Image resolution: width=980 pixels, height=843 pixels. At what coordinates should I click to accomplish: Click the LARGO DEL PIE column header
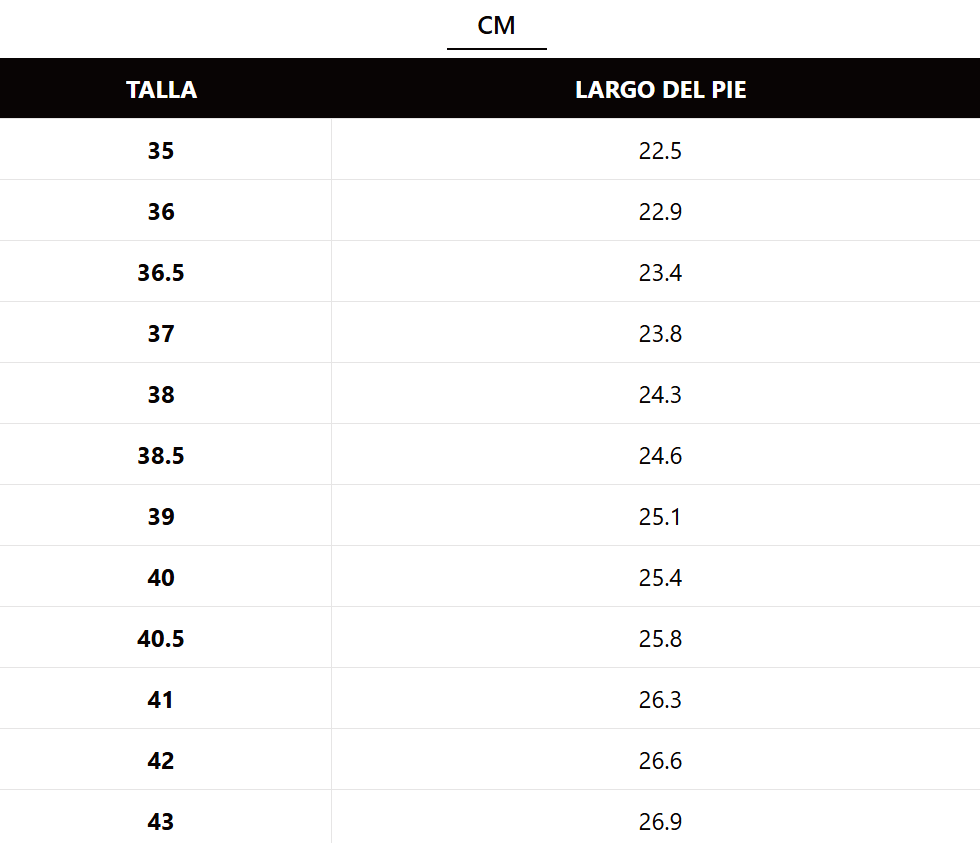660,90
